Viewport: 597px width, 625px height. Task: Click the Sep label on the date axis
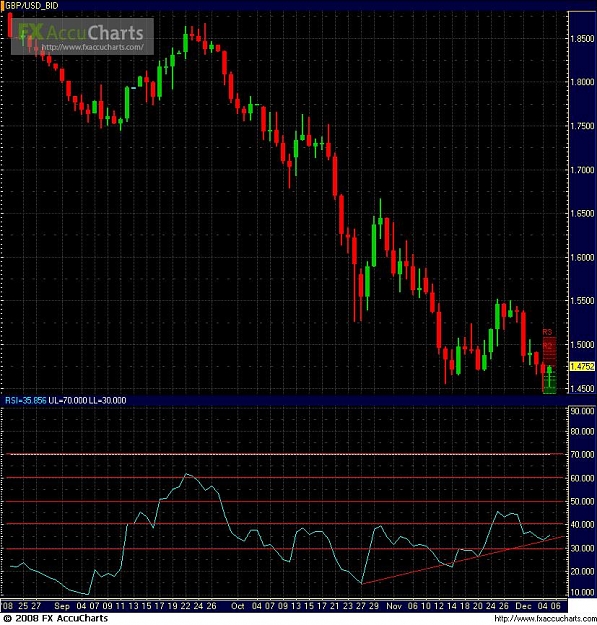[62, 606]
